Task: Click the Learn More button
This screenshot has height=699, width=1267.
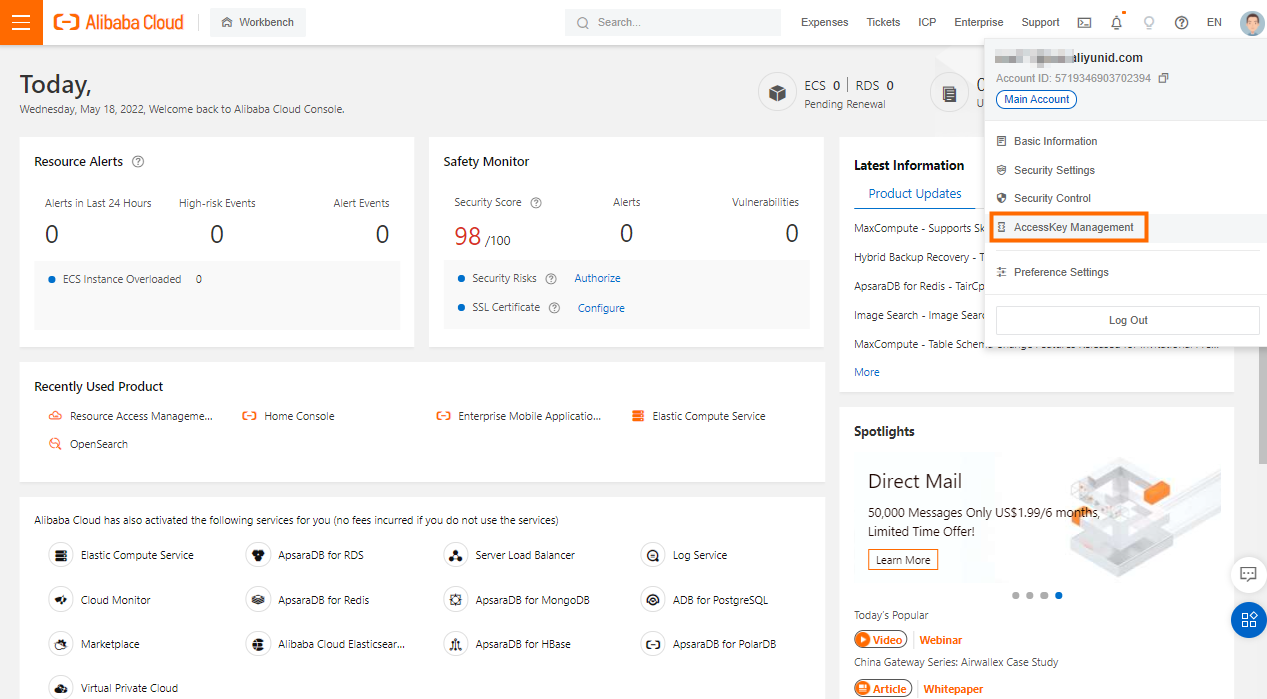Action: tap(902, 560)
